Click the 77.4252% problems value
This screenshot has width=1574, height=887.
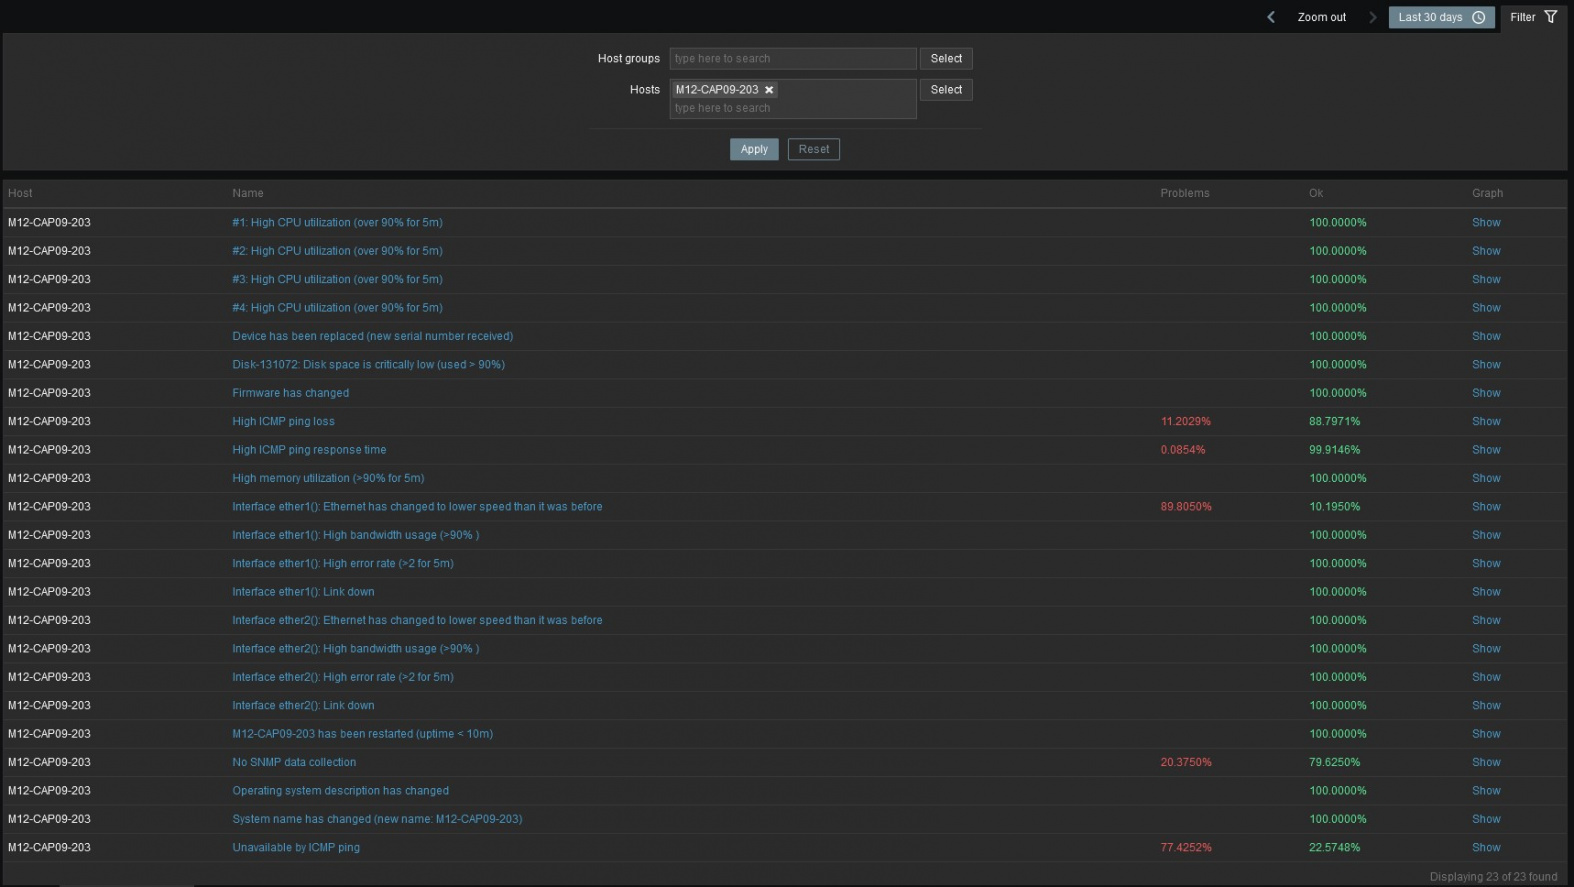[x=1186, y=848]
